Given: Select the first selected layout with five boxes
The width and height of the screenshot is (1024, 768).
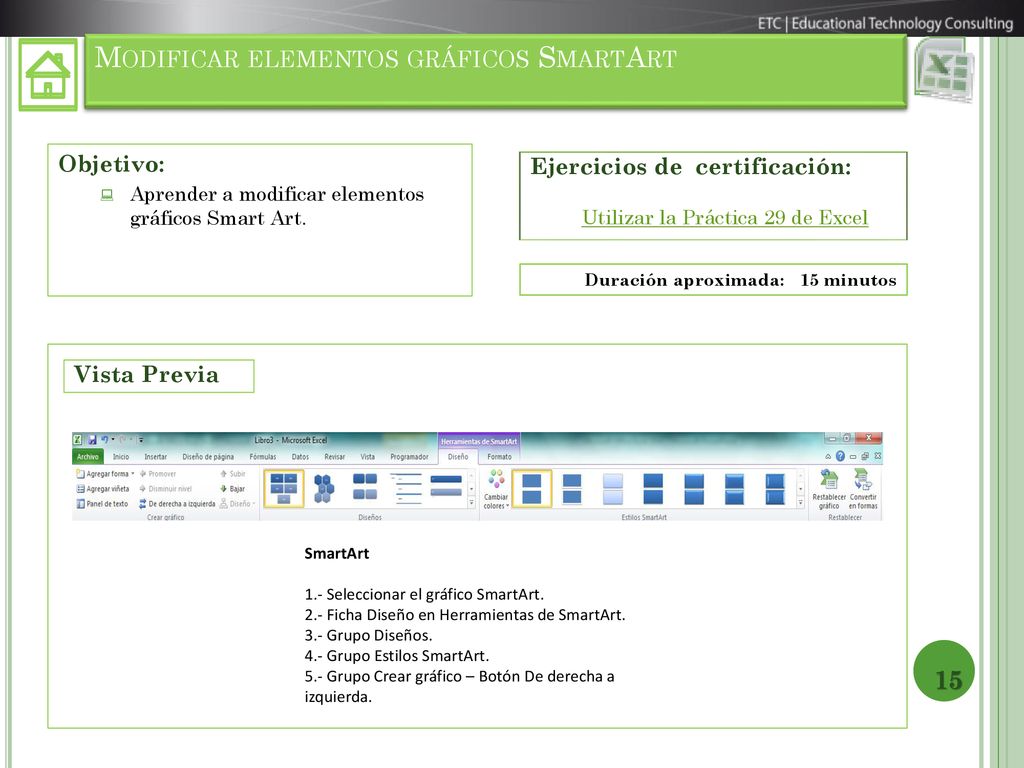Looking at the screenshot, I should [x=284, y=489].
